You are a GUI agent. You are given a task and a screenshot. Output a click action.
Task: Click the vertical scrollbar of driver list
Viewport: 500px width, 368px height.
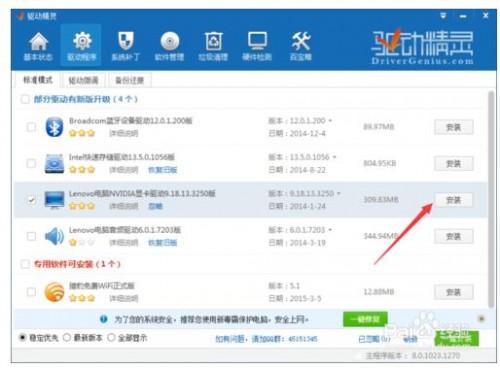pyautogui.click(x=491, y=200)
